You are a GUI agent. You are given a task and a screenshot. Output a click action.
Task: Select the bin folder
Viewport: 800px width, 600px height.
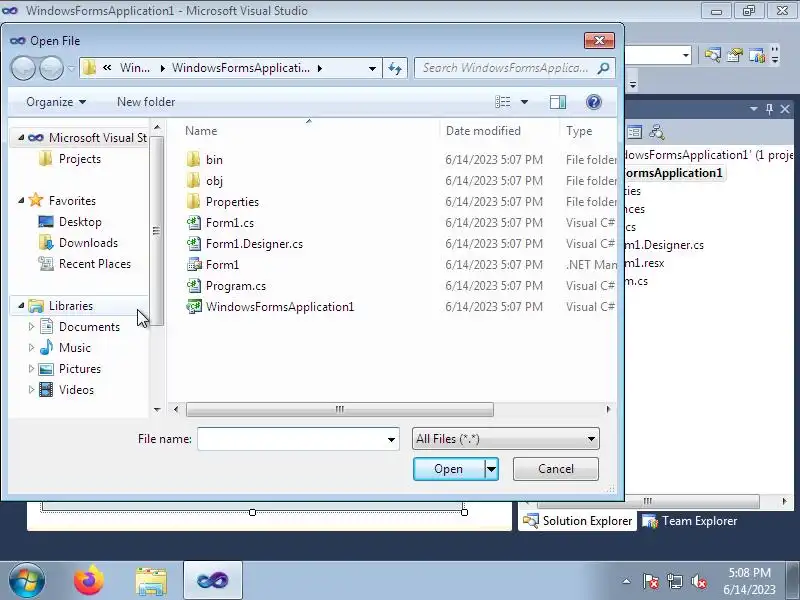tap(214, 160)
